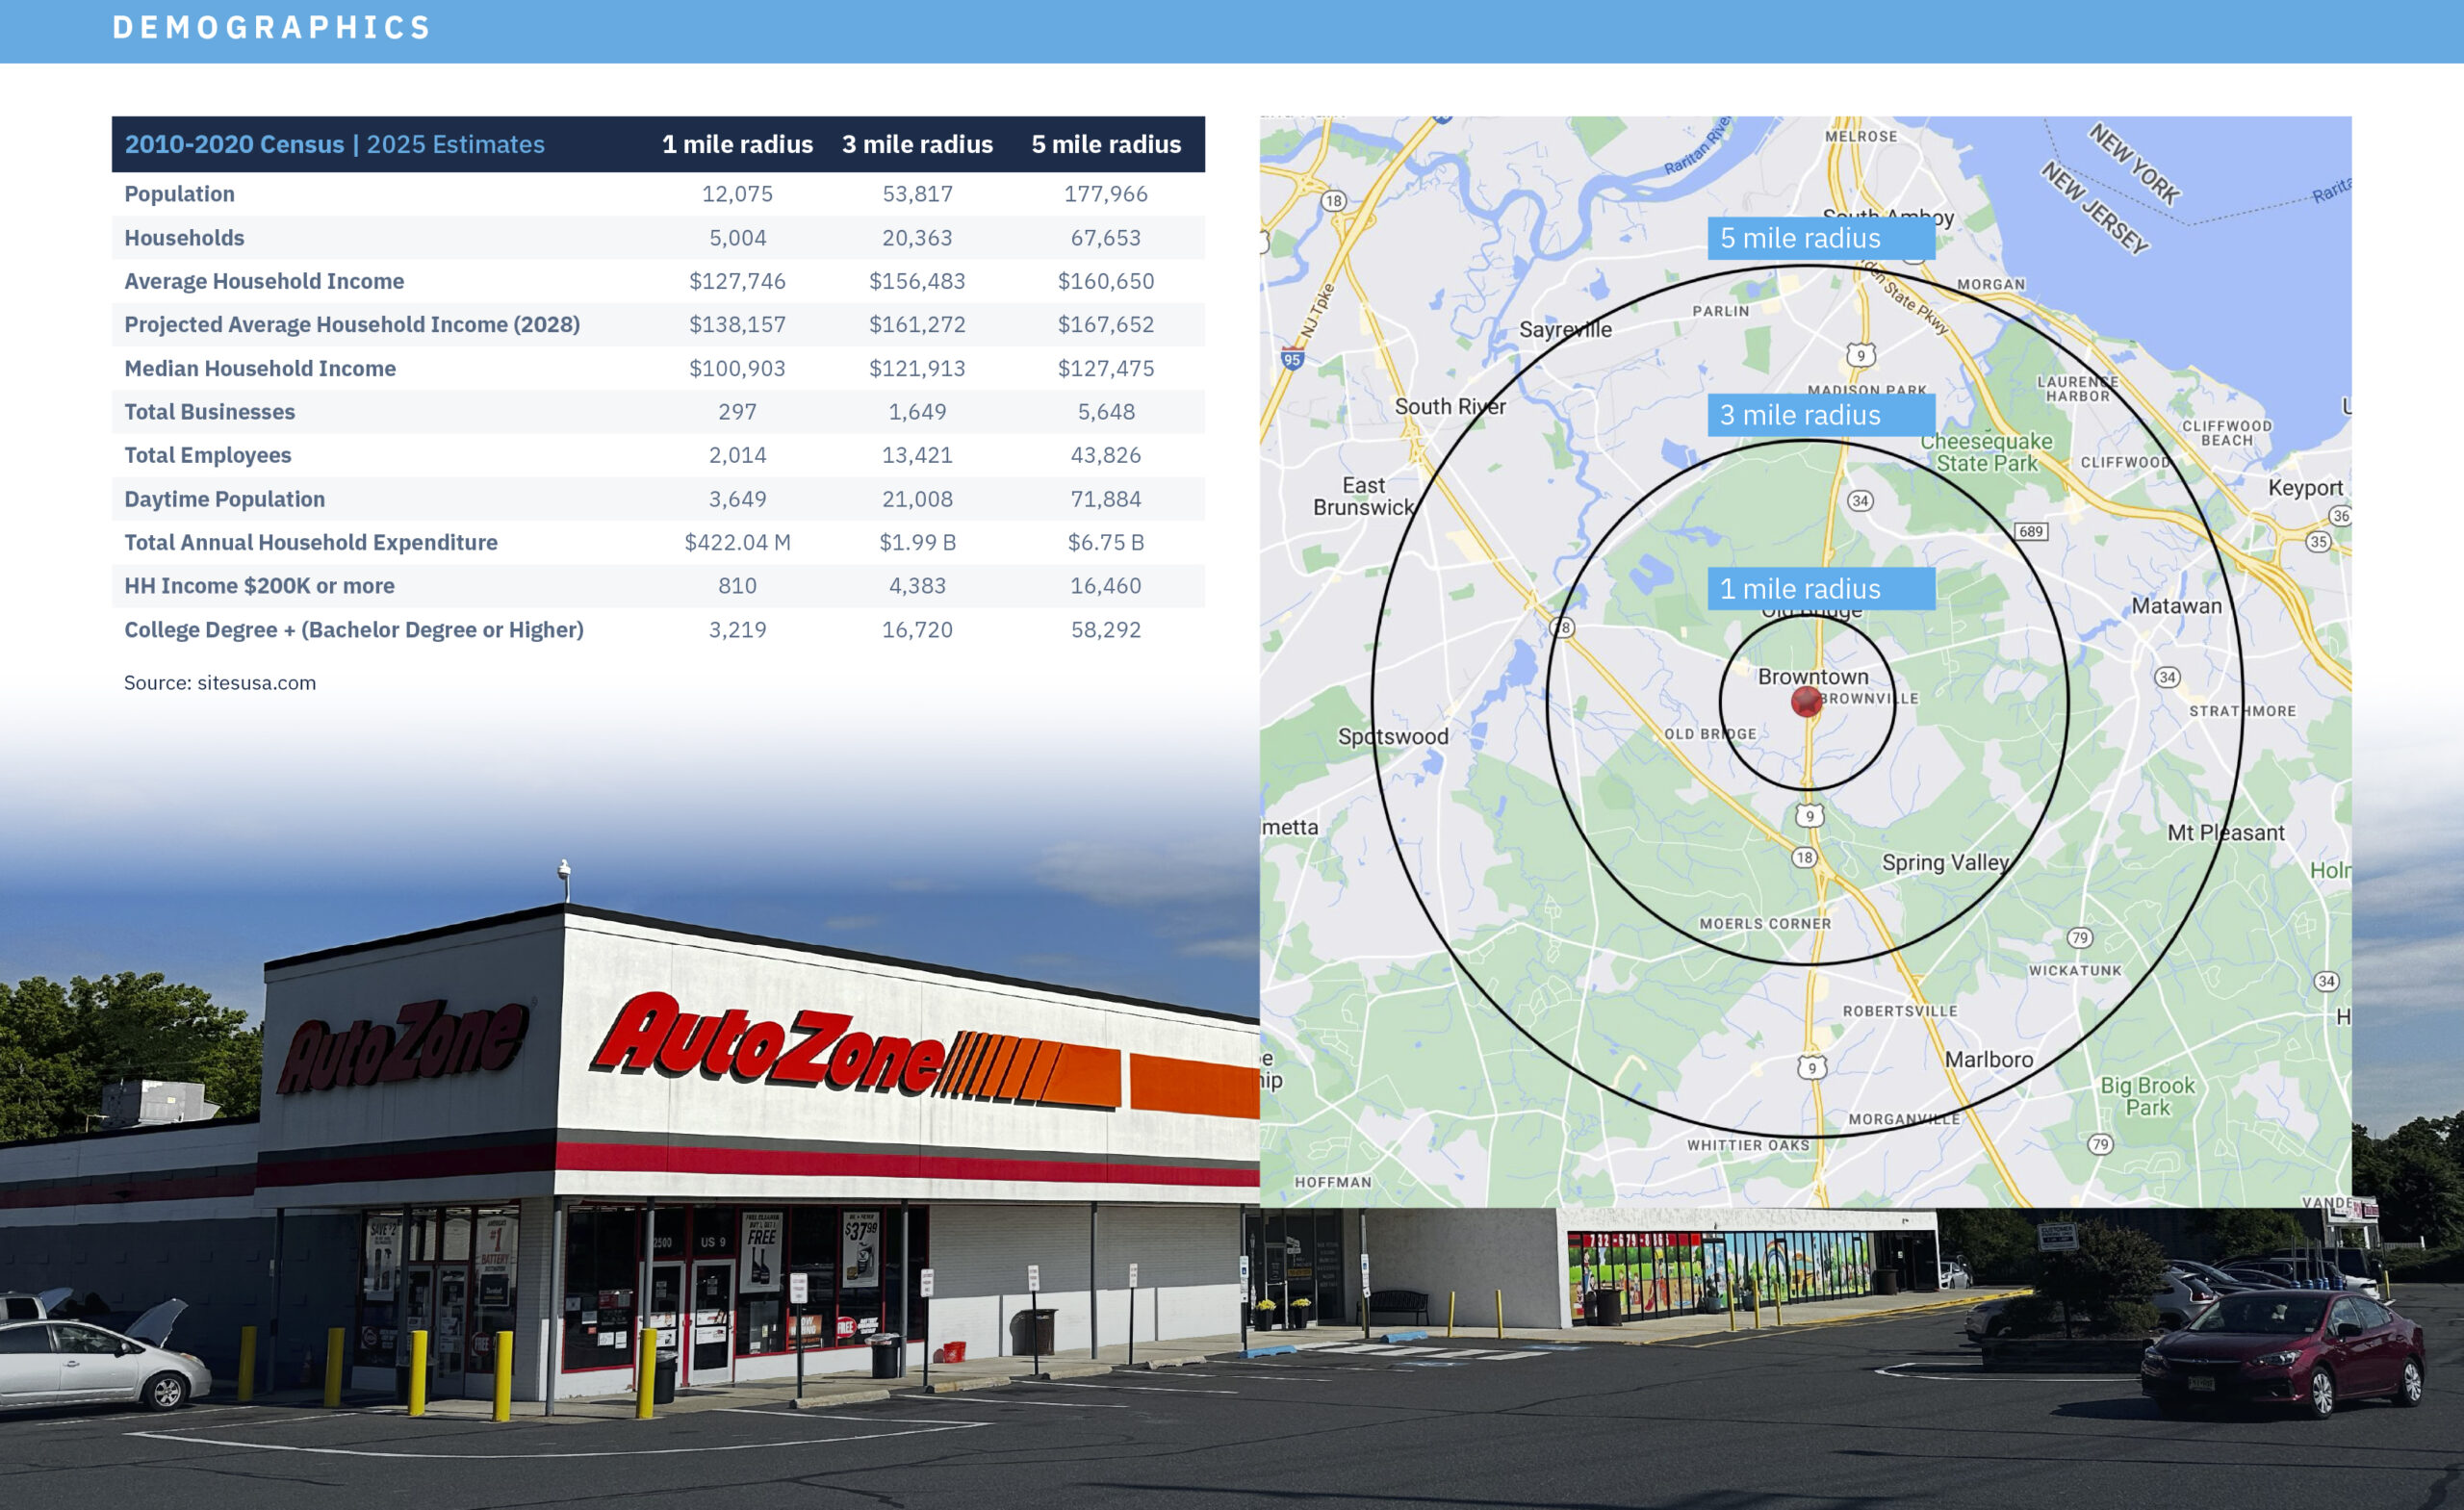Click the population value 177,966
This screenshot has height=1510, width=2464.
(x=1106, y=194)
